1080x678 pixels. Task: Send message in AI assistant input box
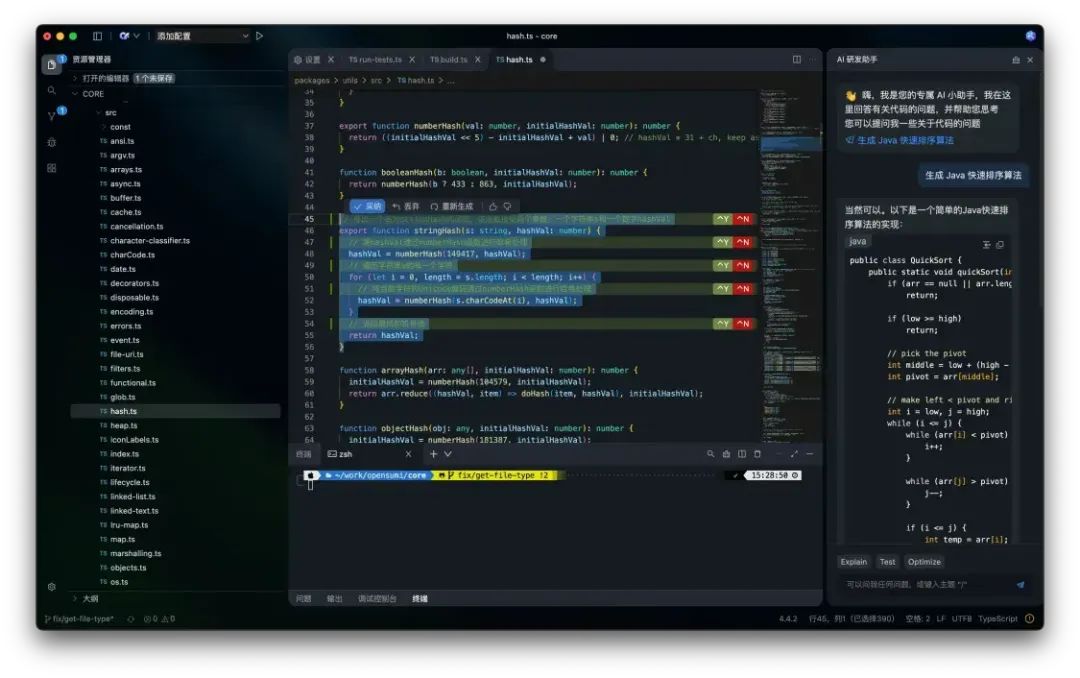point(1019,585)
